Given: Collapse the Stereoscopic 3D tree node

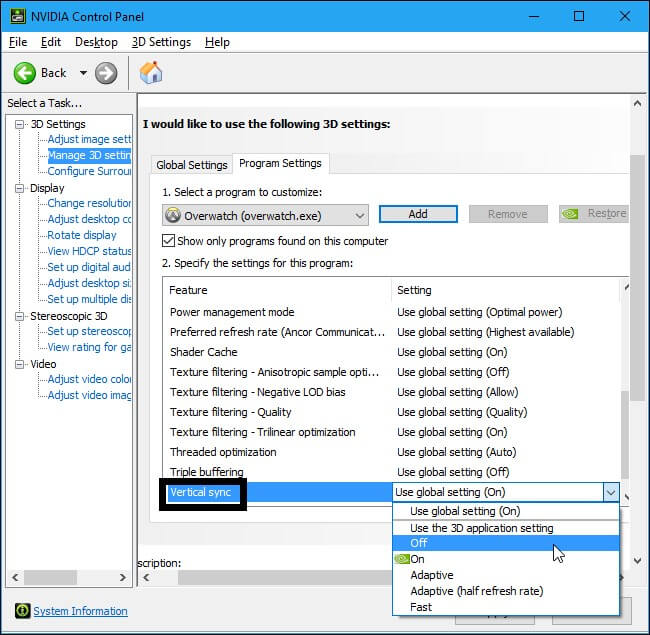Looking at the screenshot, I should click(19, 317).
